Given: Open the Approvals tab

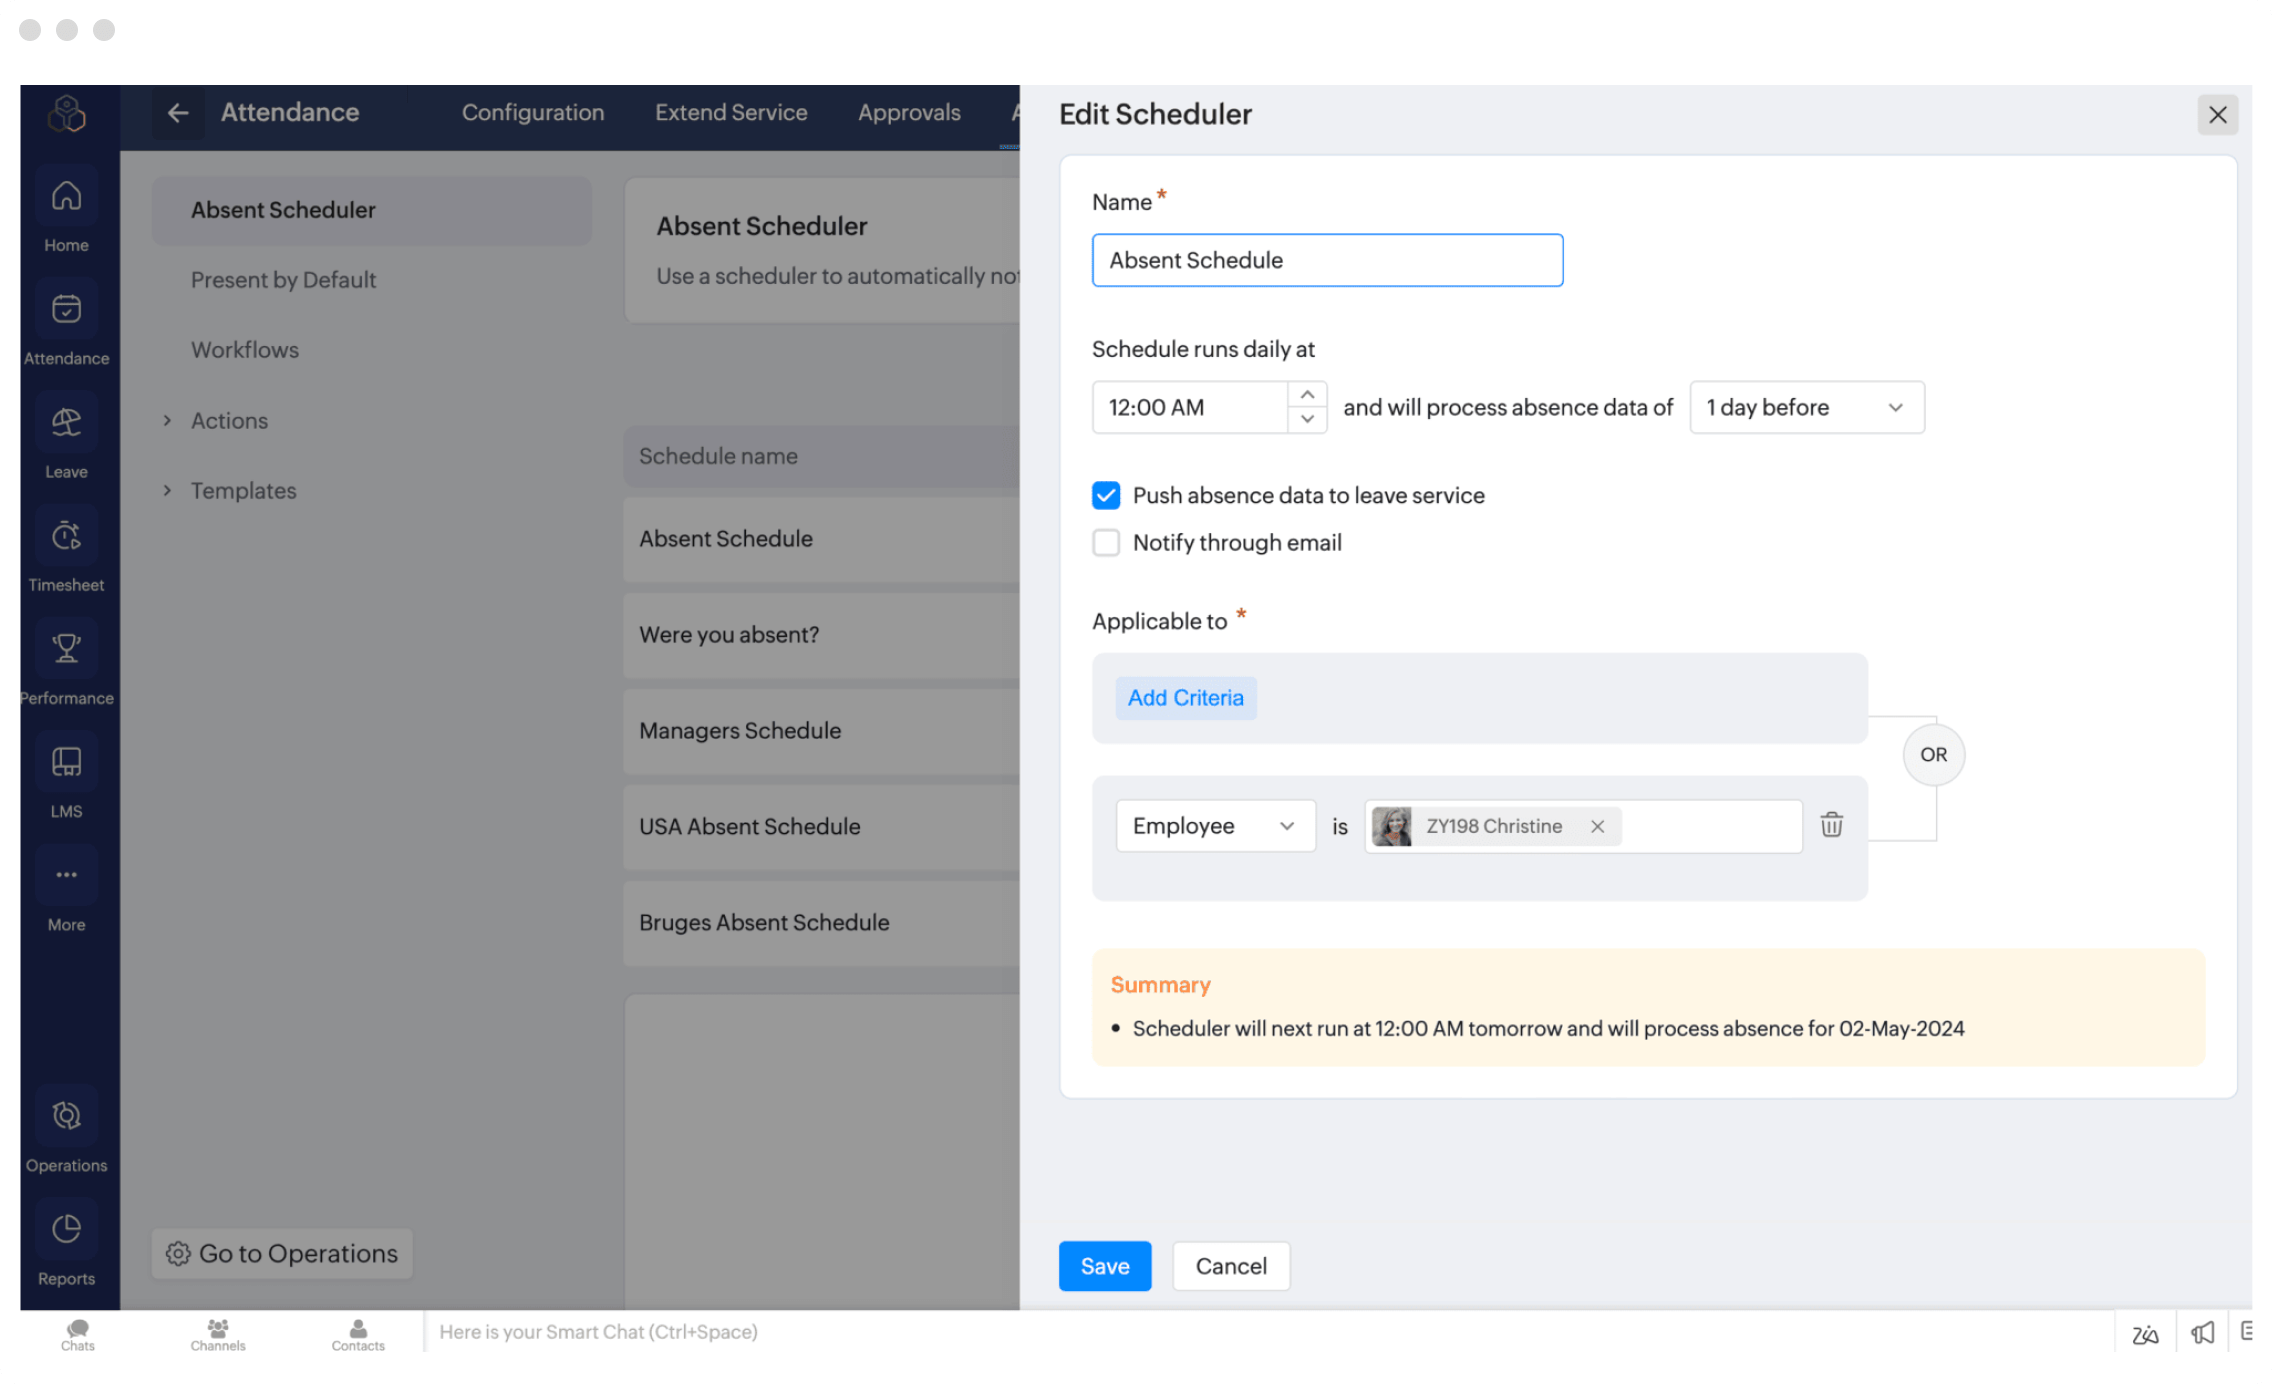Looking at the screenshot, I should click(908, 113).
